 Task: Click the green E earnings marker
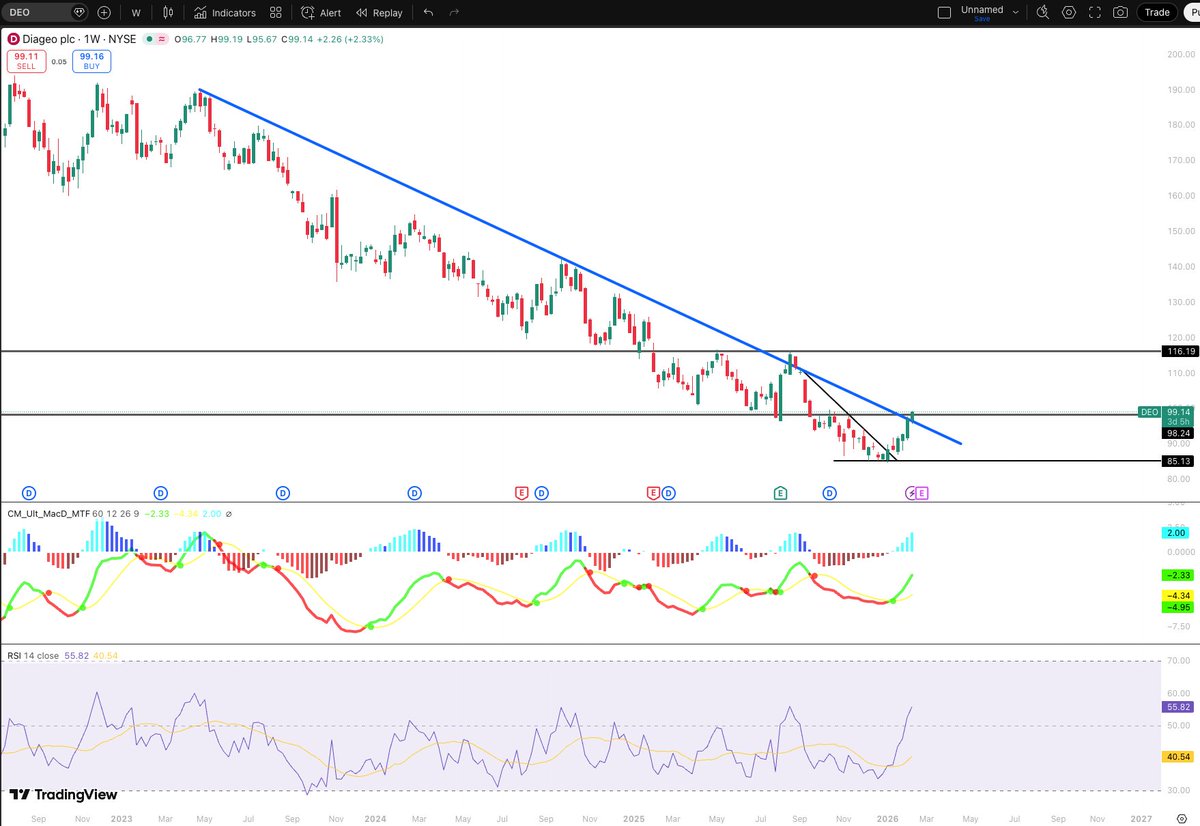tap(780, 493)
